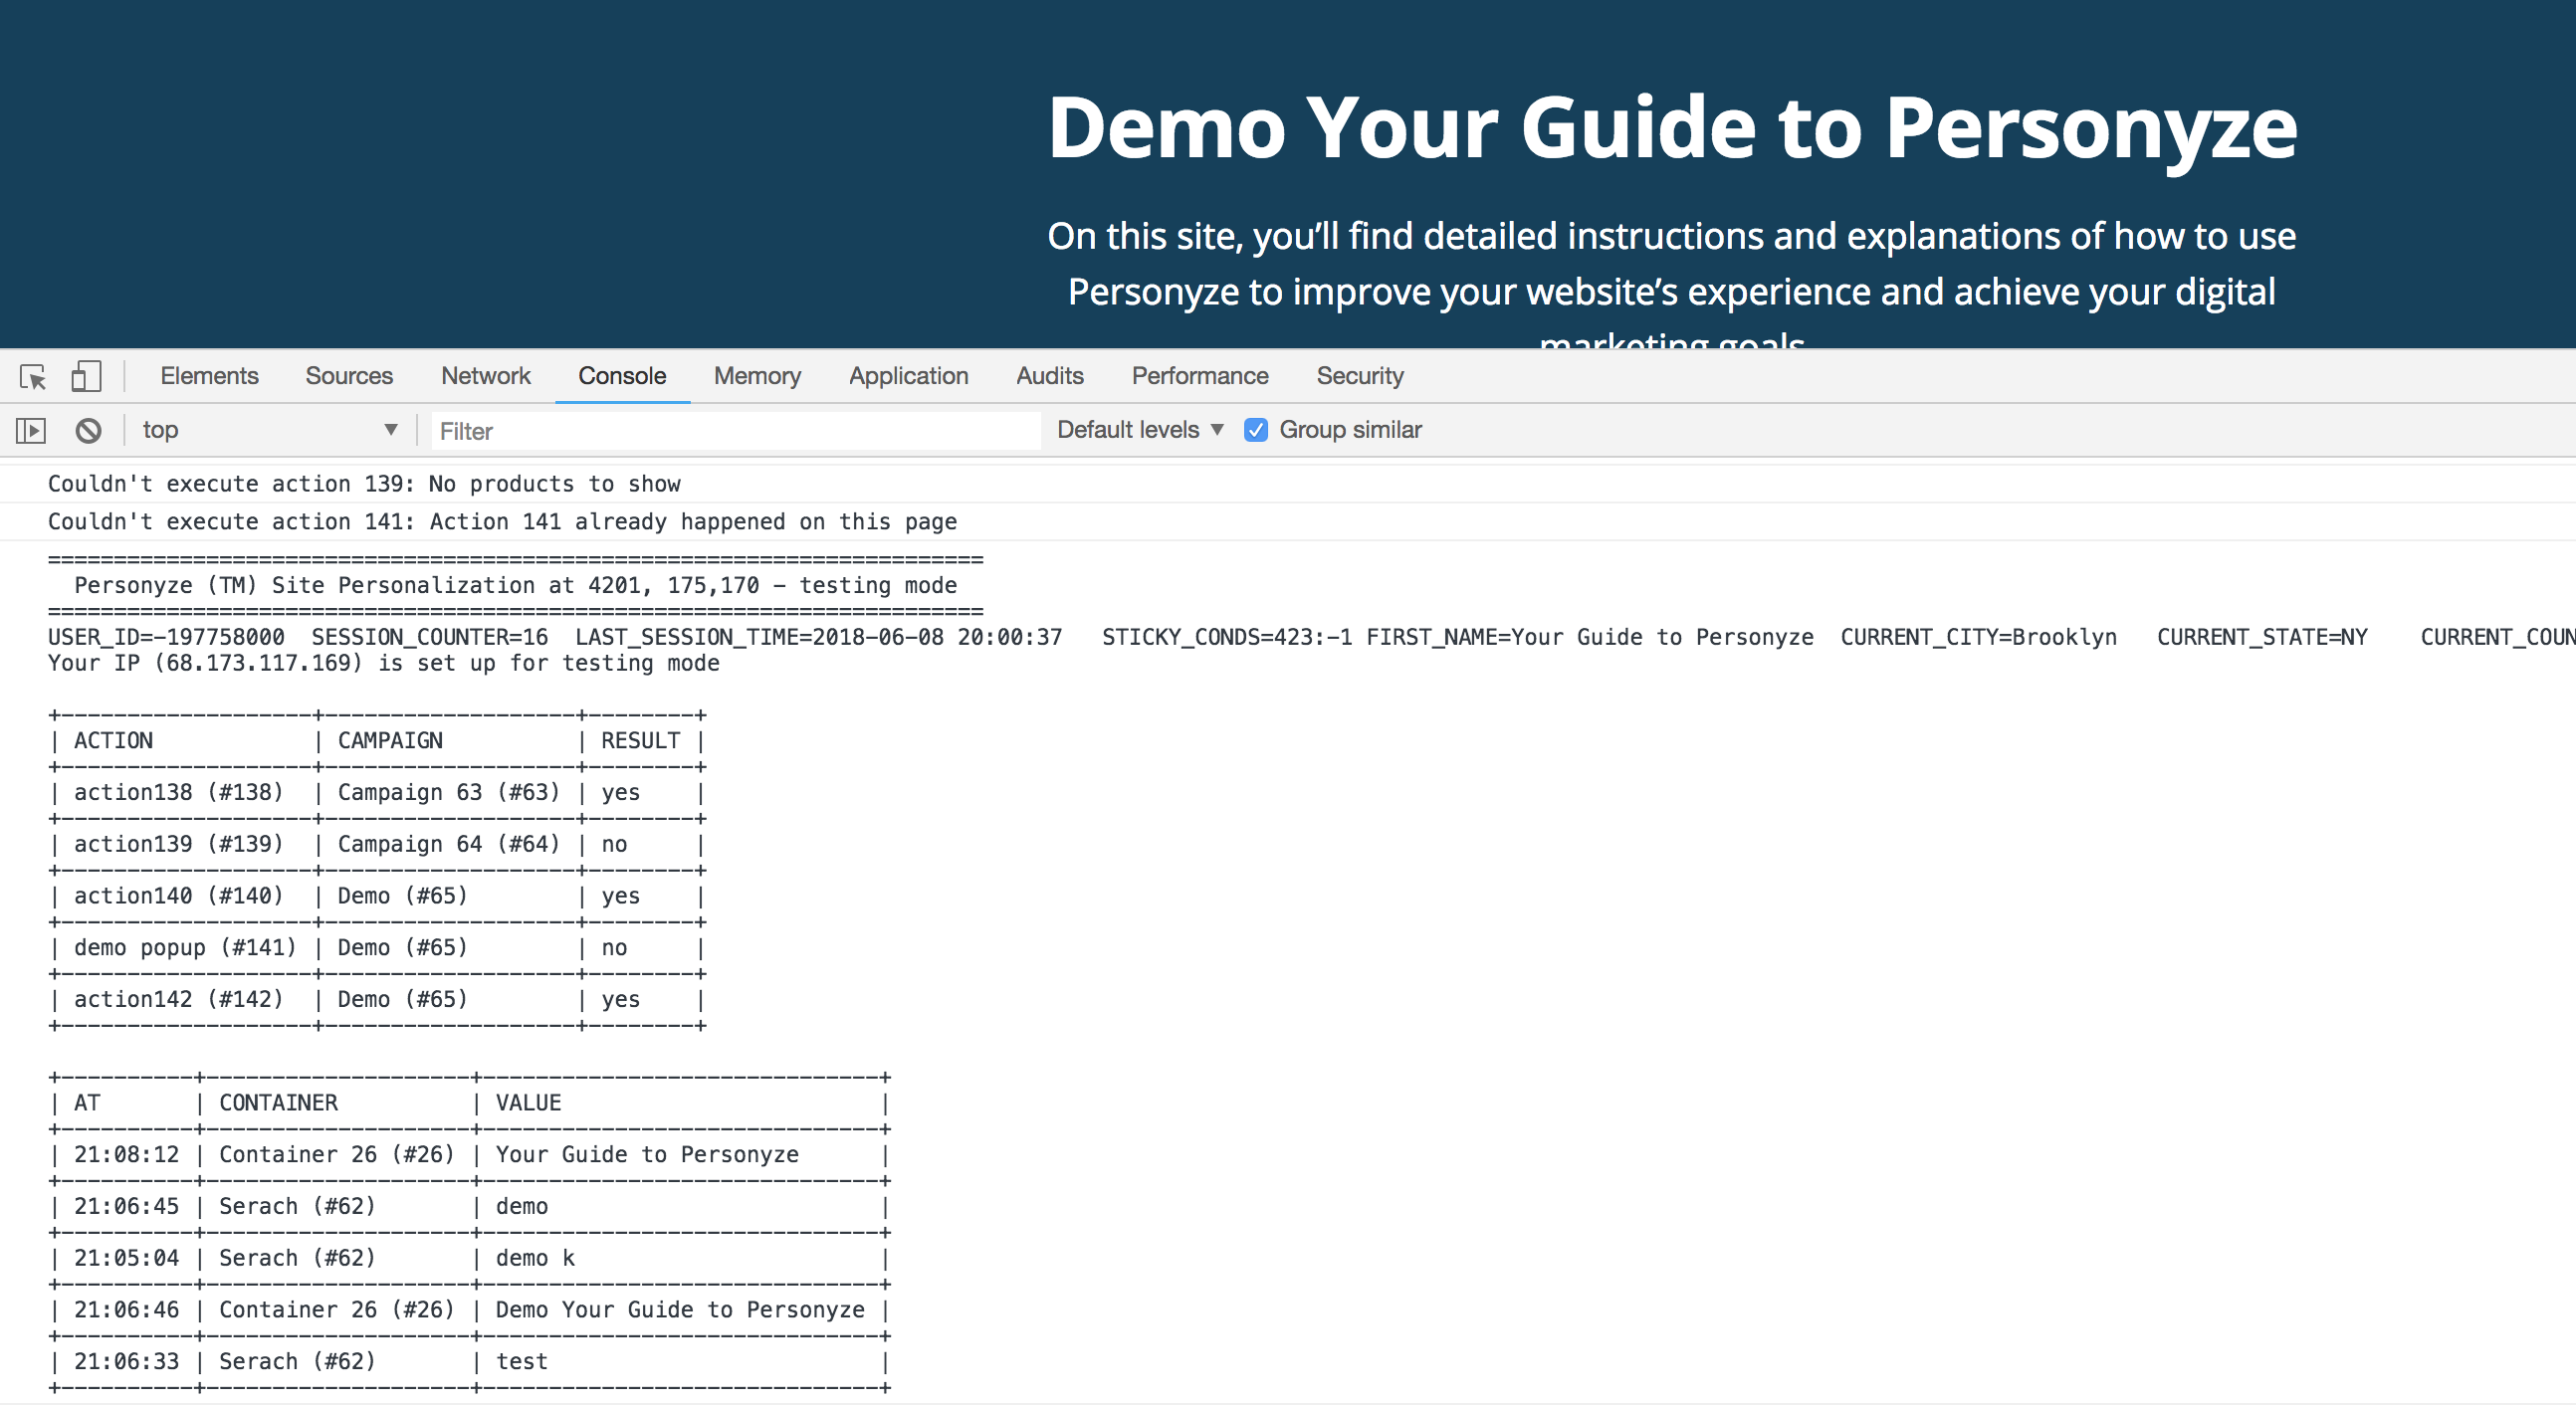
Task: Click the CURRENT_STATE=NY text
Action: coord(2262,638)
